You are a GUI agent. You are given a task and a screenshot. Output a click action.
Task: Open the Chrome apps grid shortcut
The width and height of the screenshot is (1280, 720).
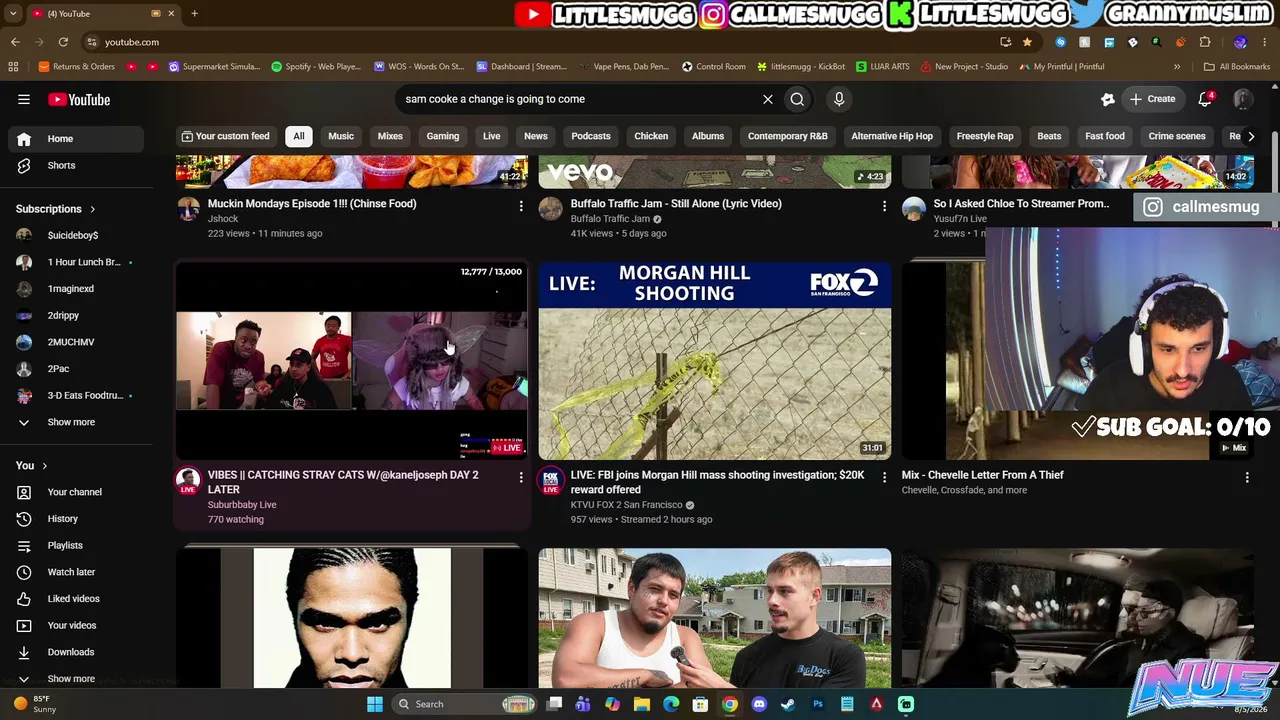(13, 66)
